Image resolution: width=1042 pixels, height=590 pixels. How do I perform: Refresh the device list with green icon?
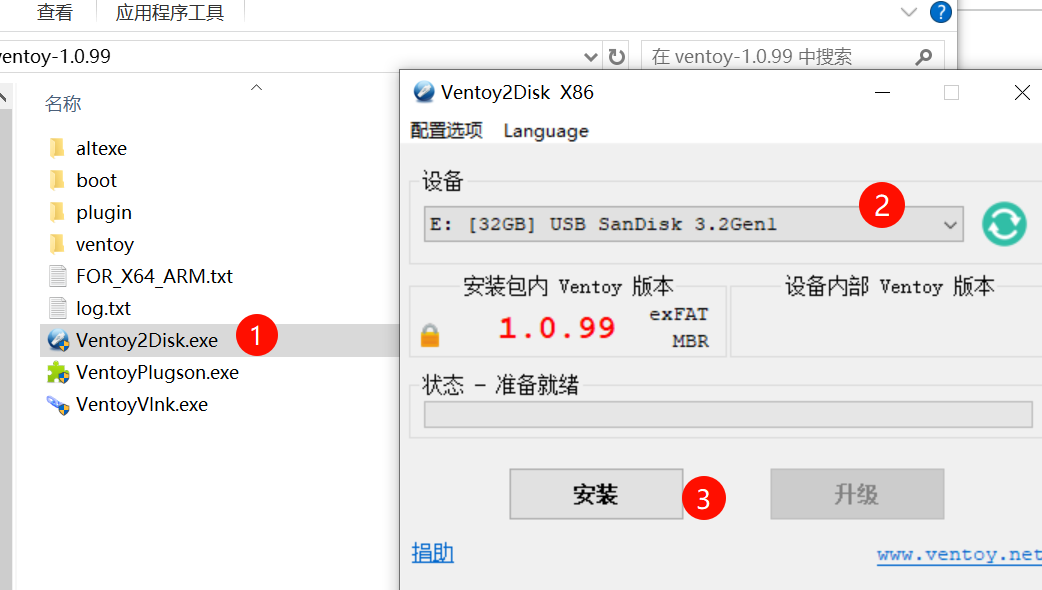[x=1004, y=224]
